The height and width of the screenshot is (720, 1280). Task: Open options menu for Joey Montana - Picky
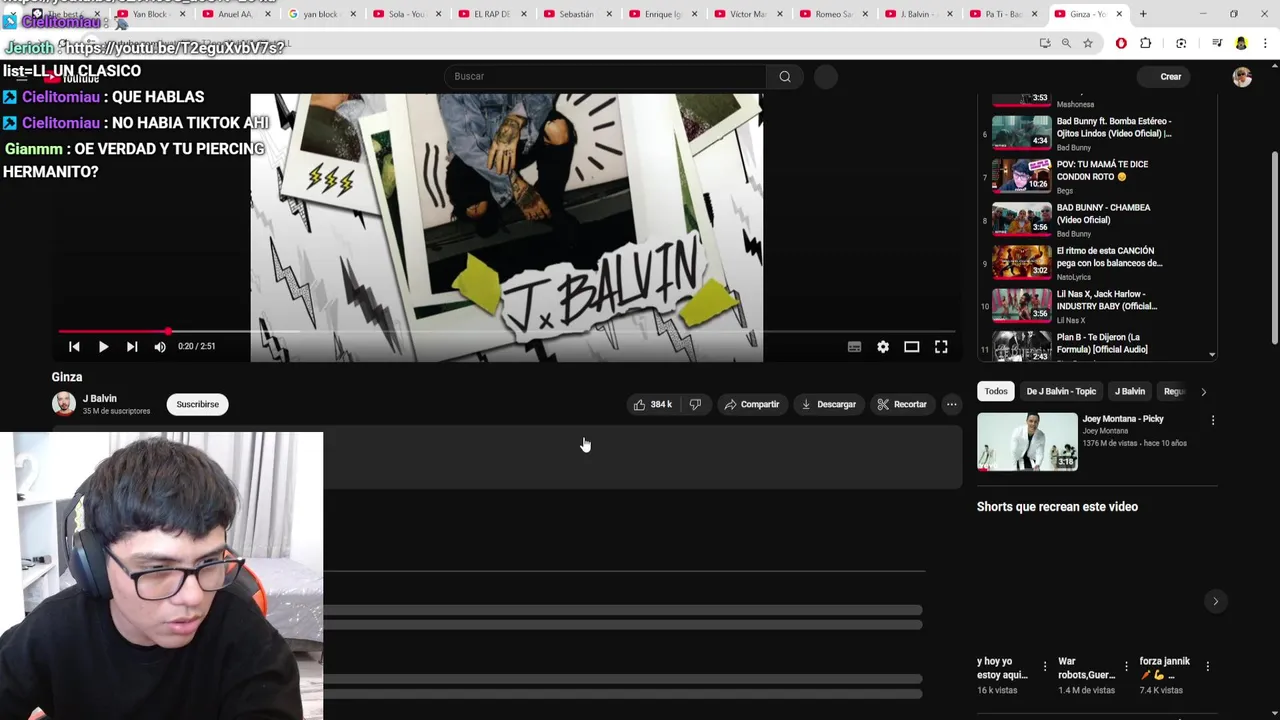tap(1213, 421)
